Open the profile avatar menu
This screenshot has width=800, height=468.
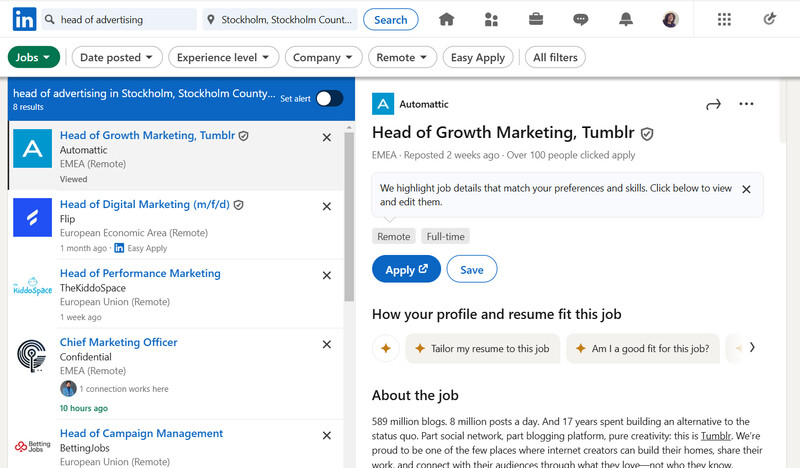[670, 19]
